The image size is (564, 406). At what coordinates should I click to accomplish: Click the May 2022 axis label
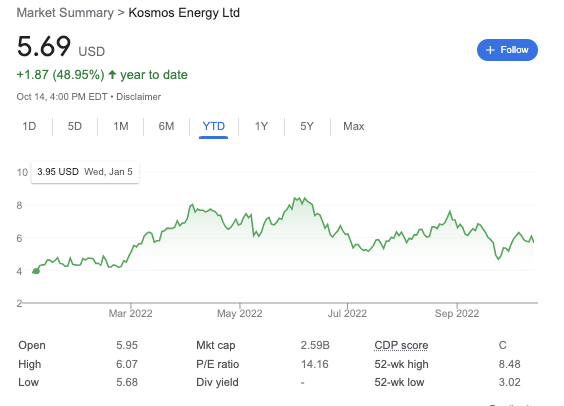coord(240,314)
